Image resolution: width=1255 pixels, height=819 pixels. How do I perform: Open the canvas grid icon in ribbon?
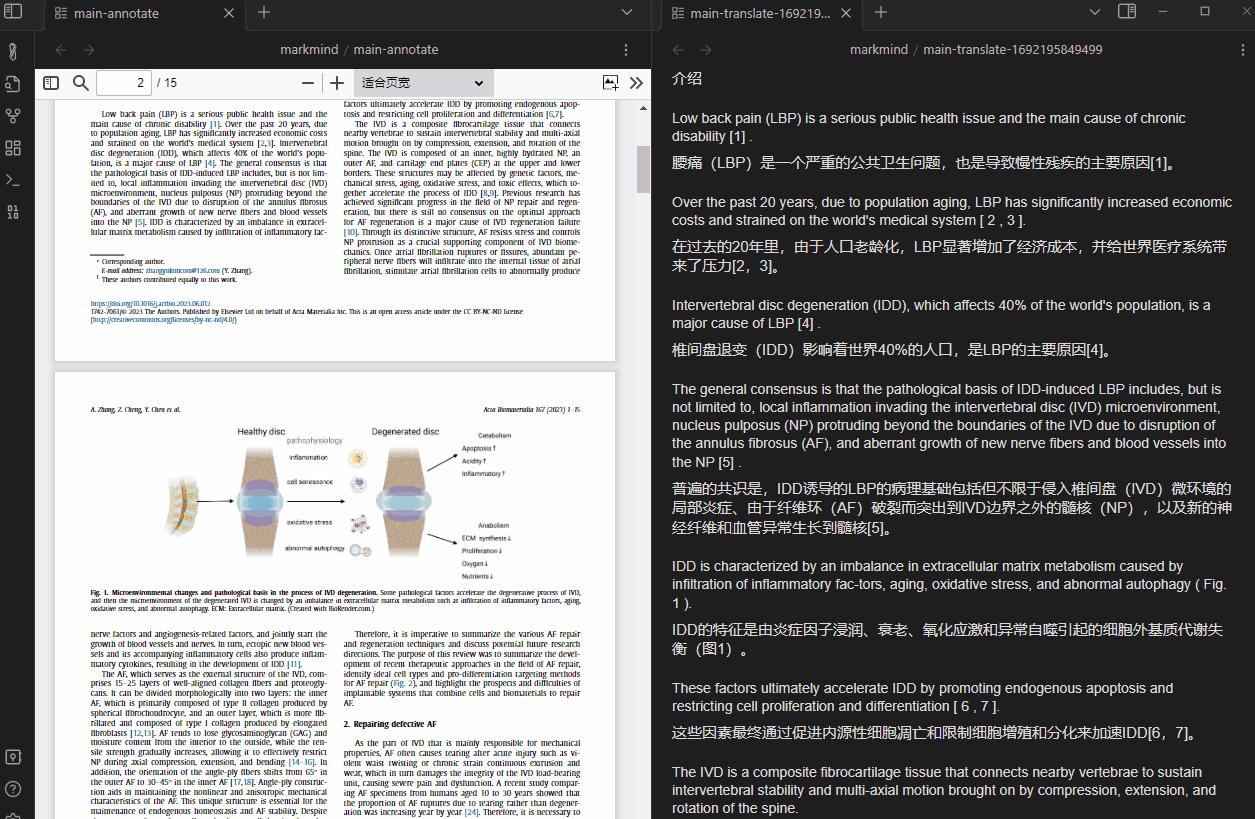pyautogui.click(x=13, y=148)
